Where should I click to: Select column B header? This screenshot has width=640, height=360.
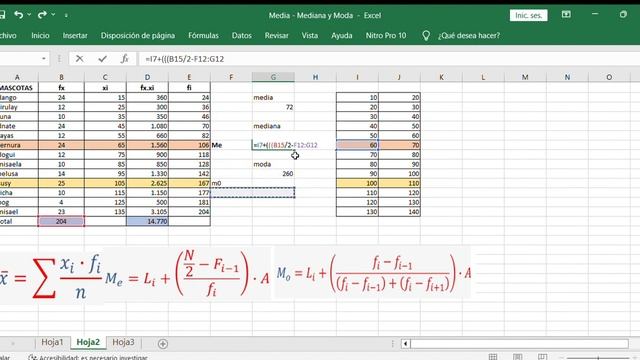61,77
